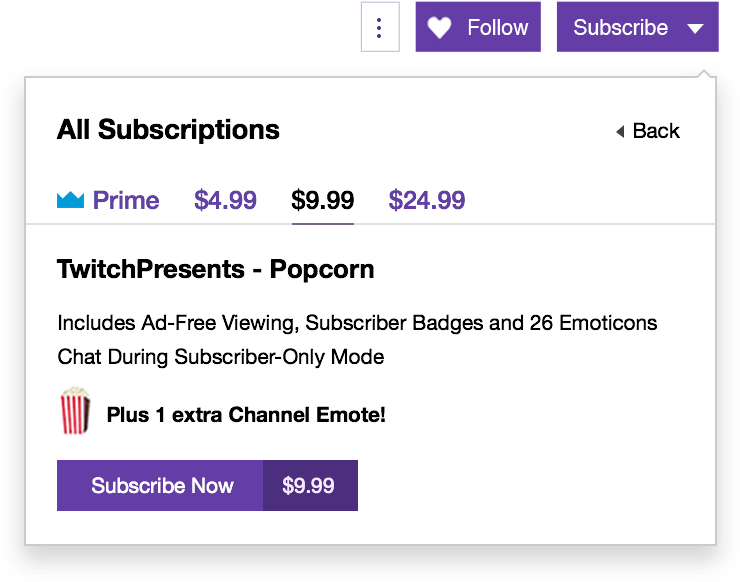Follow the channel

[478, 27]
